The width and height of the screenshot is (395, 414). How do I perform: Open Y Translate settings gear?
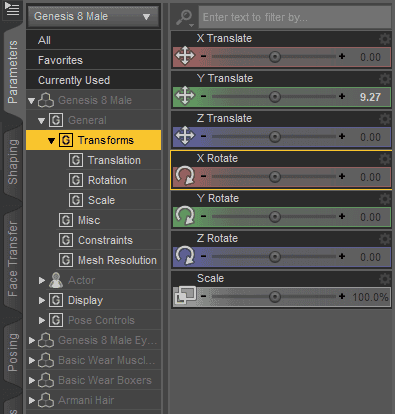point(385,79)
